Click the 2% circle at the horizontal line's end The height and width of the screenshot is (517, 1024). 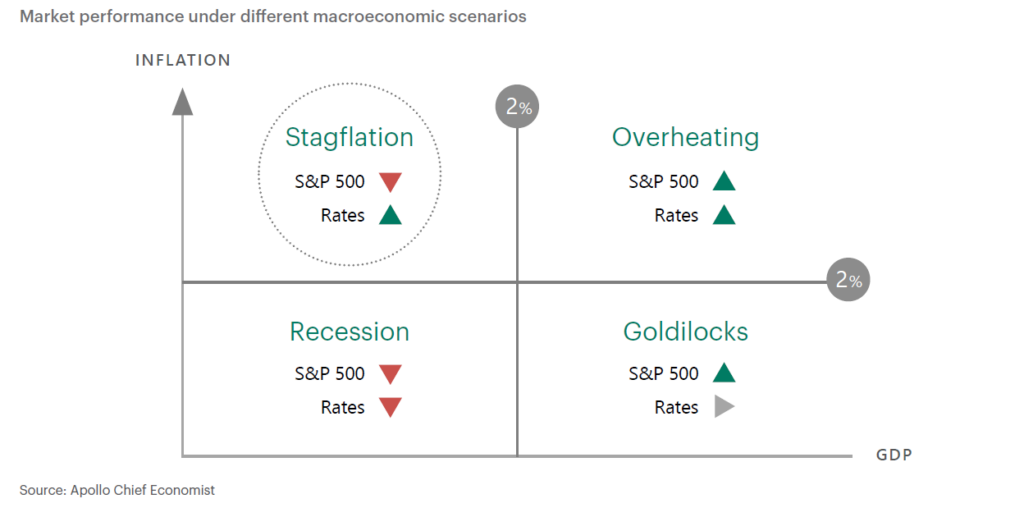click(848, 279)
